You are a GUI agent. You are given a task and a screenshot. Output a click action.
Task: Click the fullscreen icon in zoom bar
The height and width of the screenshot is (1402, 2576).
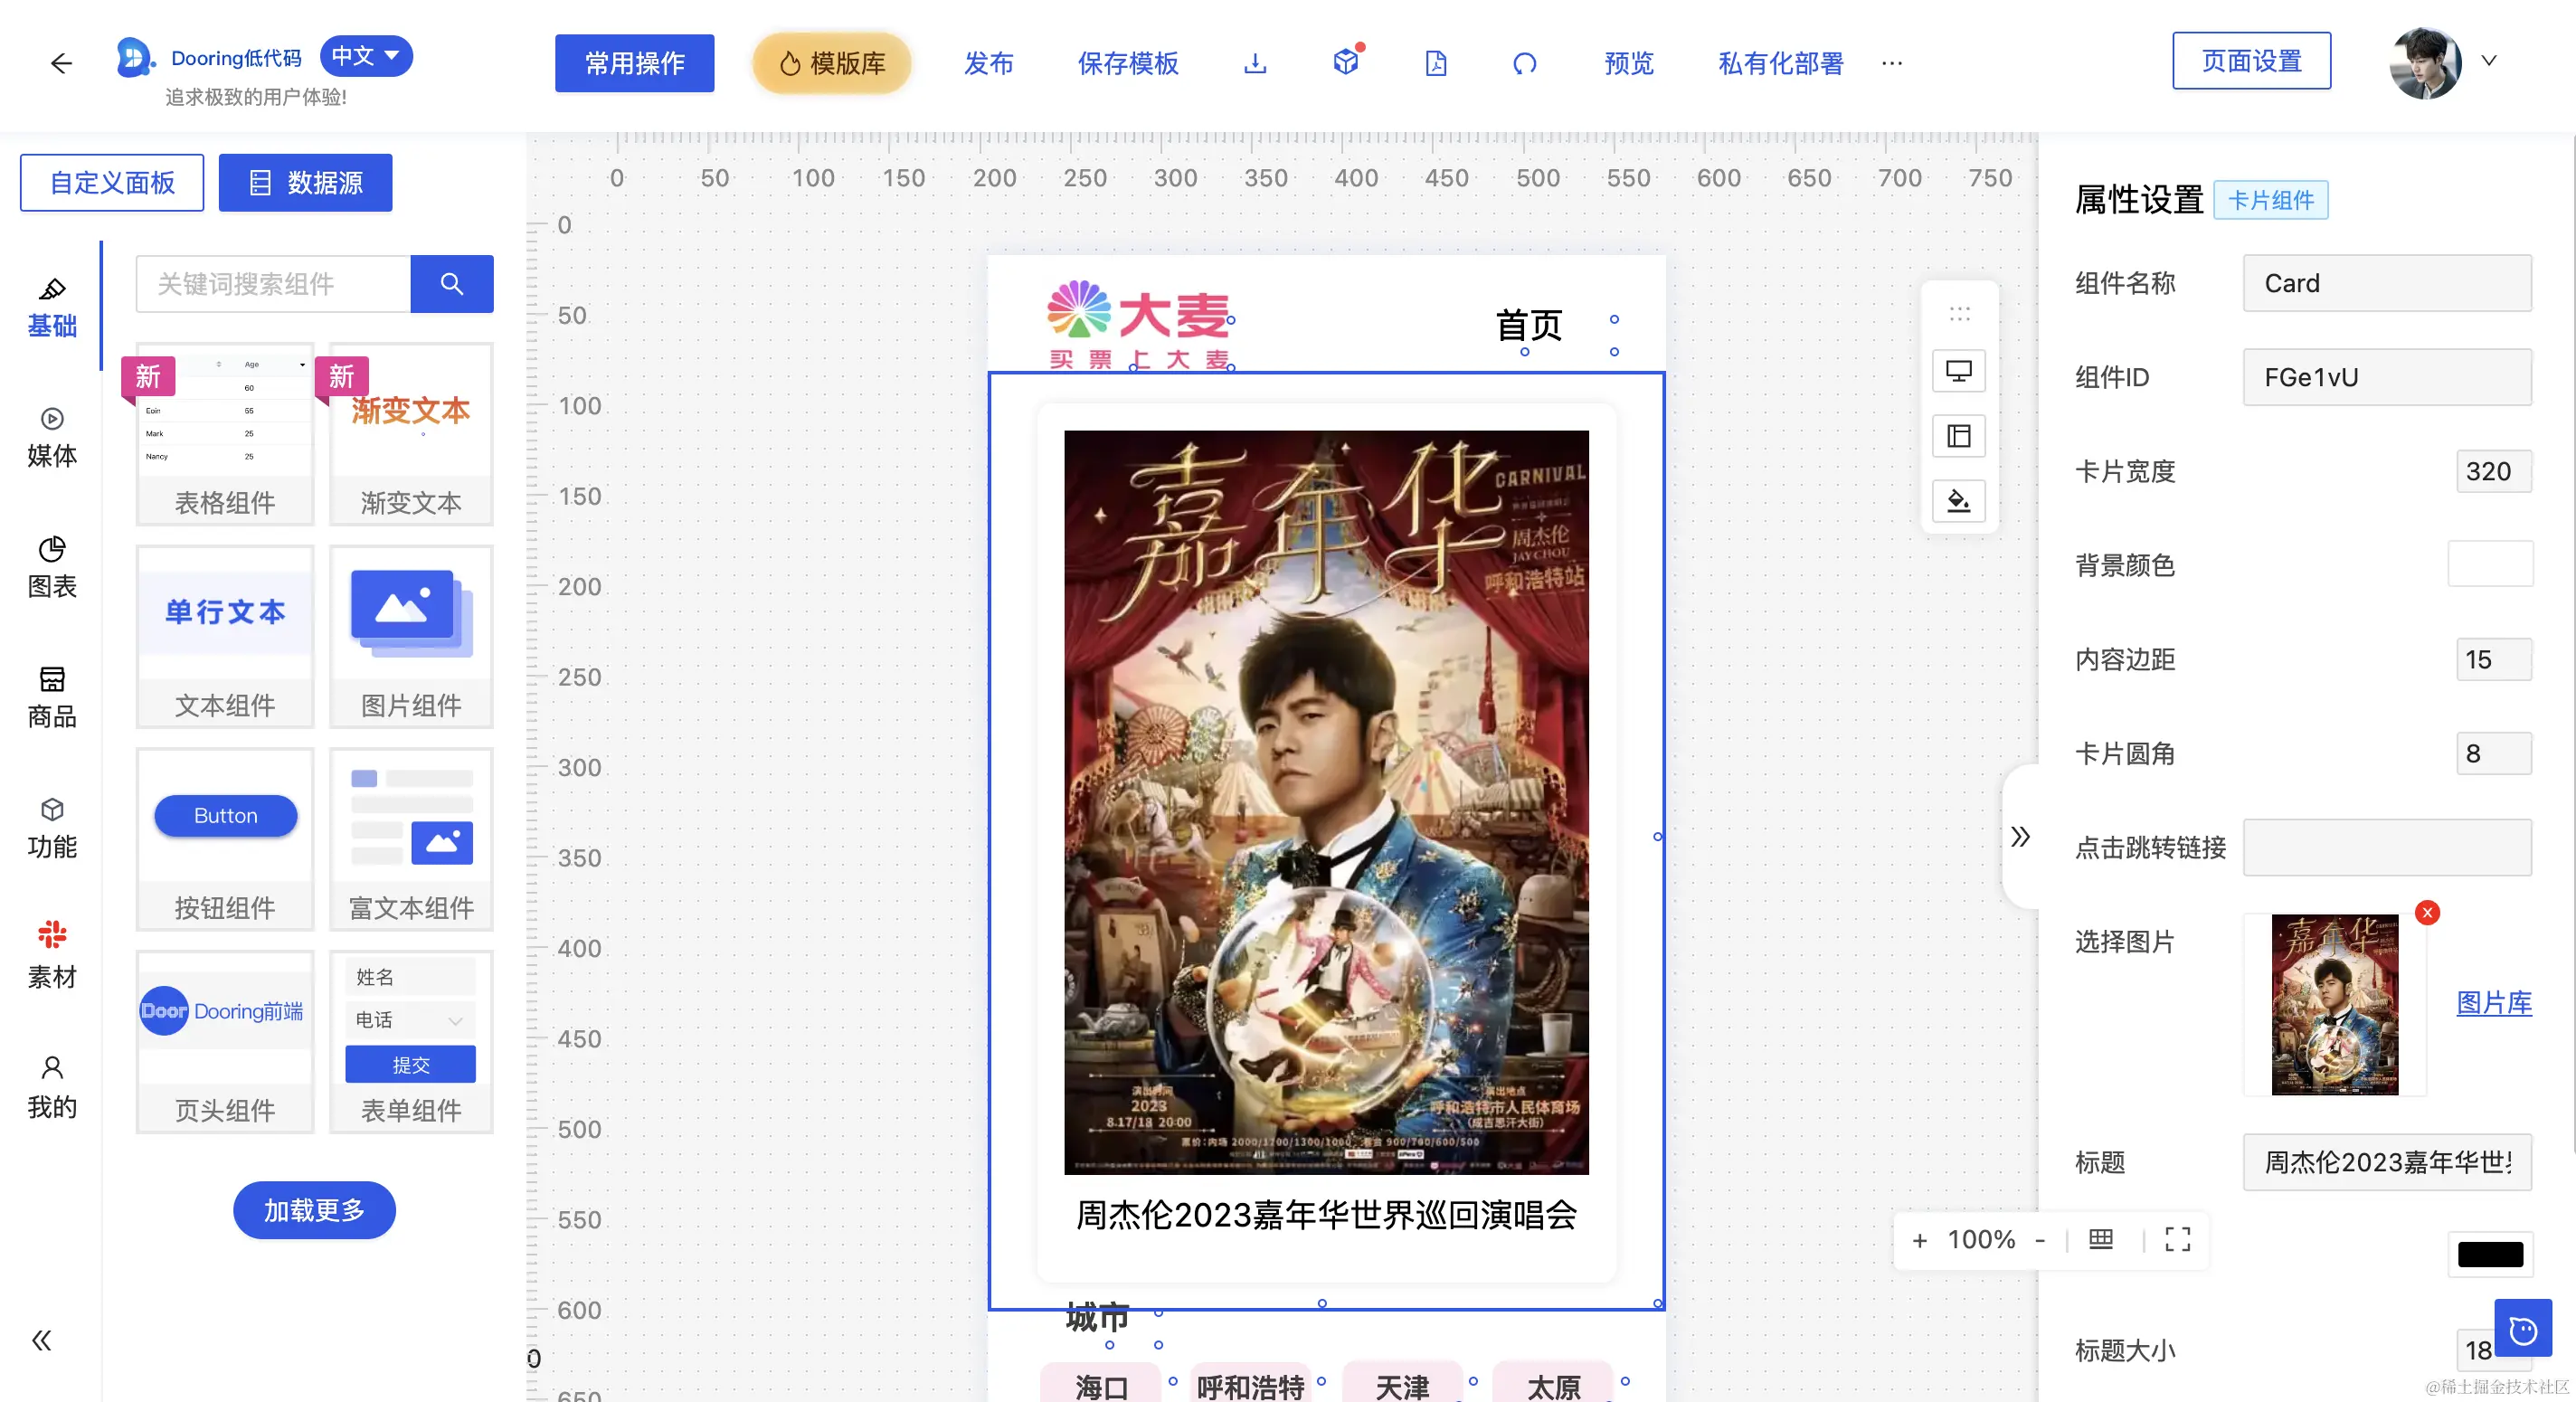2177,1239
